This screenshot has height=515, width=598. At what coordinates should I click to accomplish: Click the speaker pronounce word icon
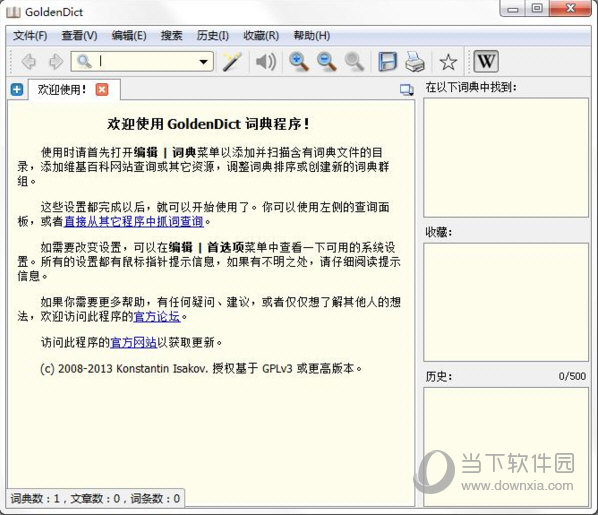(x=266, y=61)
